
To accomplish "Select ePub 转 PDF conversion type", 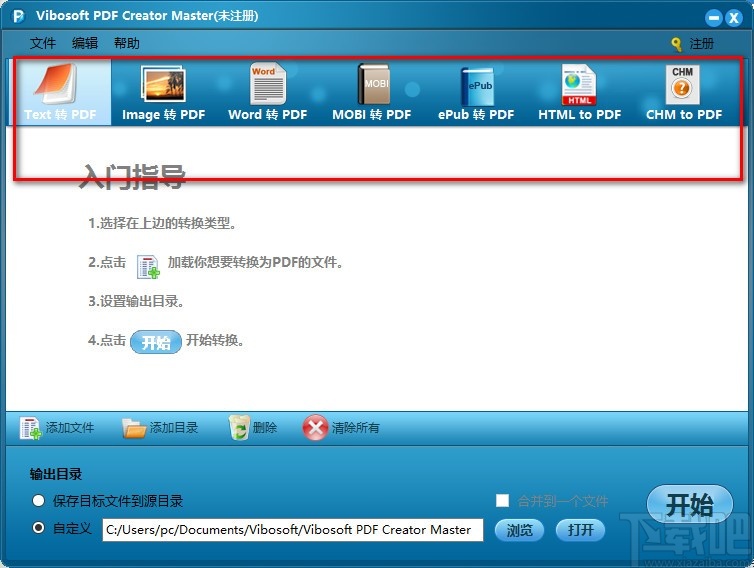I will (x=476, y=92).
